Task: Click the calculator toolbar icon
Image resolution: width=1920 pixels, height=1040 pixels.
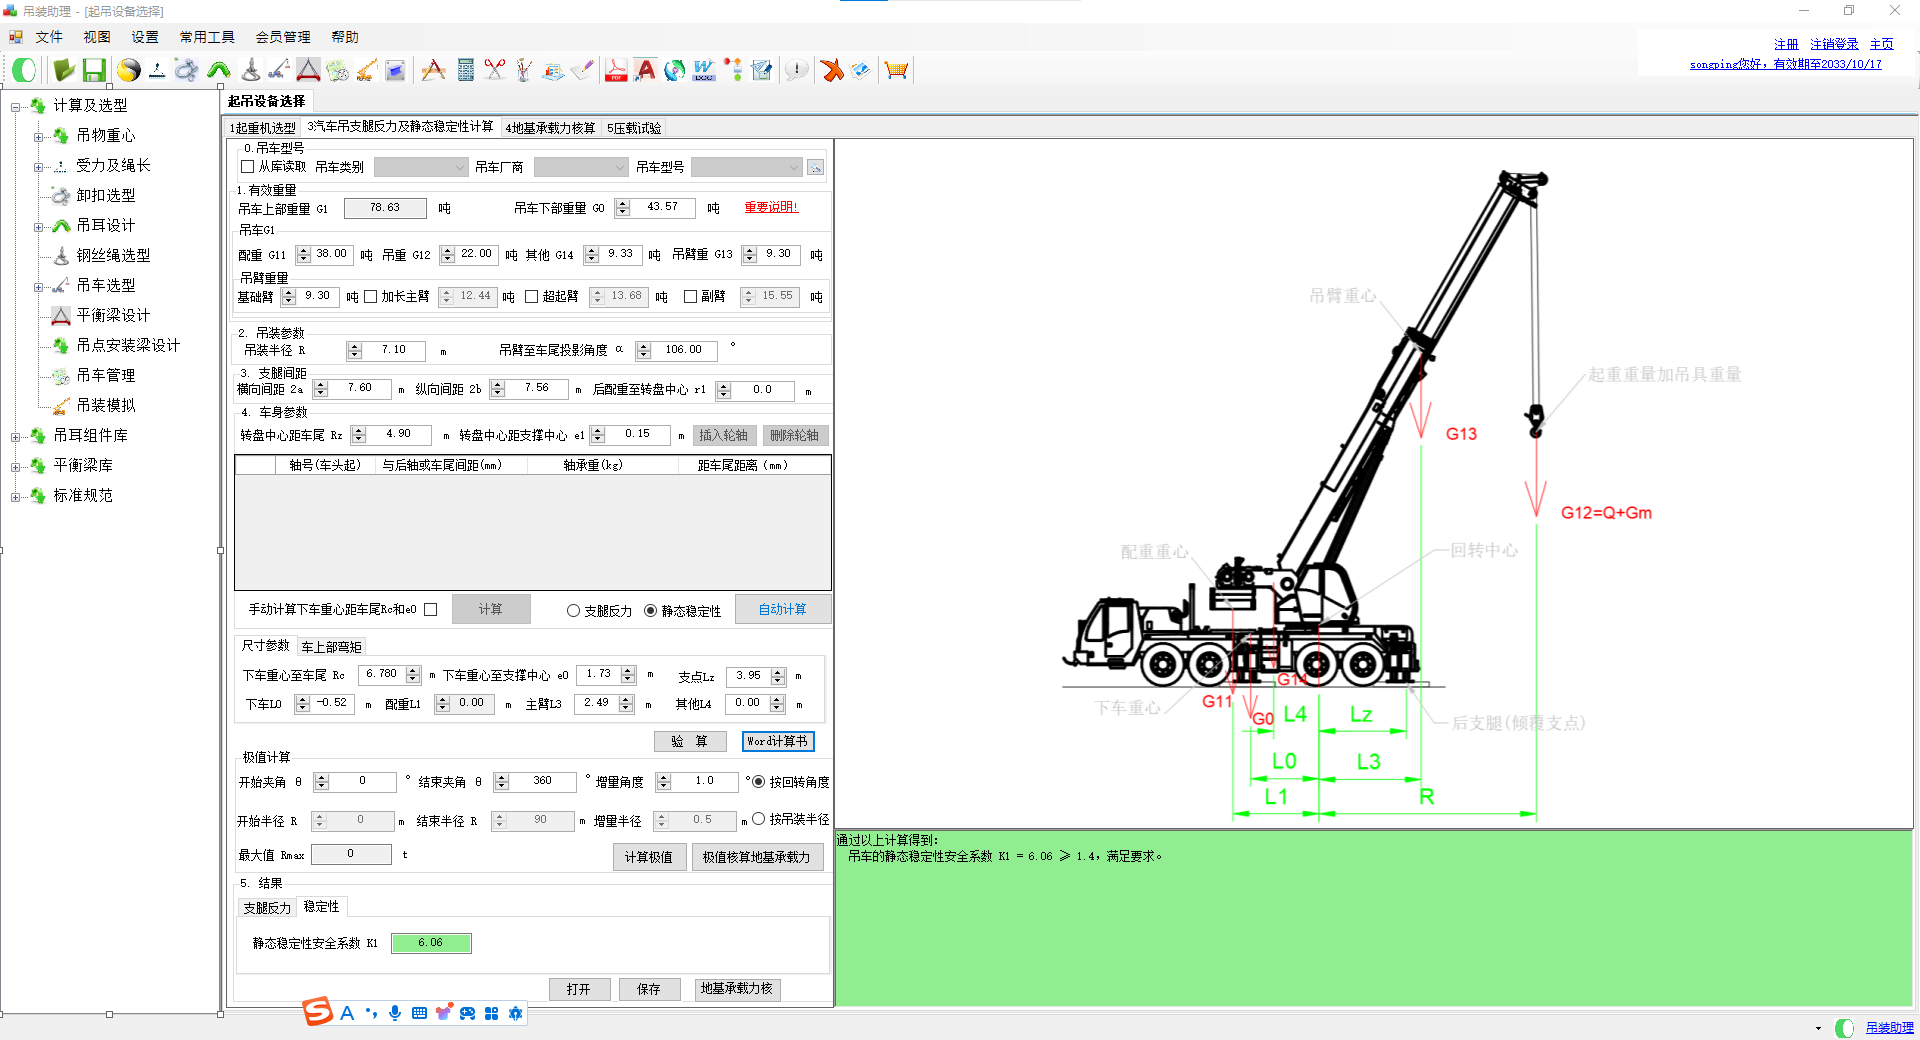Action: point(465,70)
